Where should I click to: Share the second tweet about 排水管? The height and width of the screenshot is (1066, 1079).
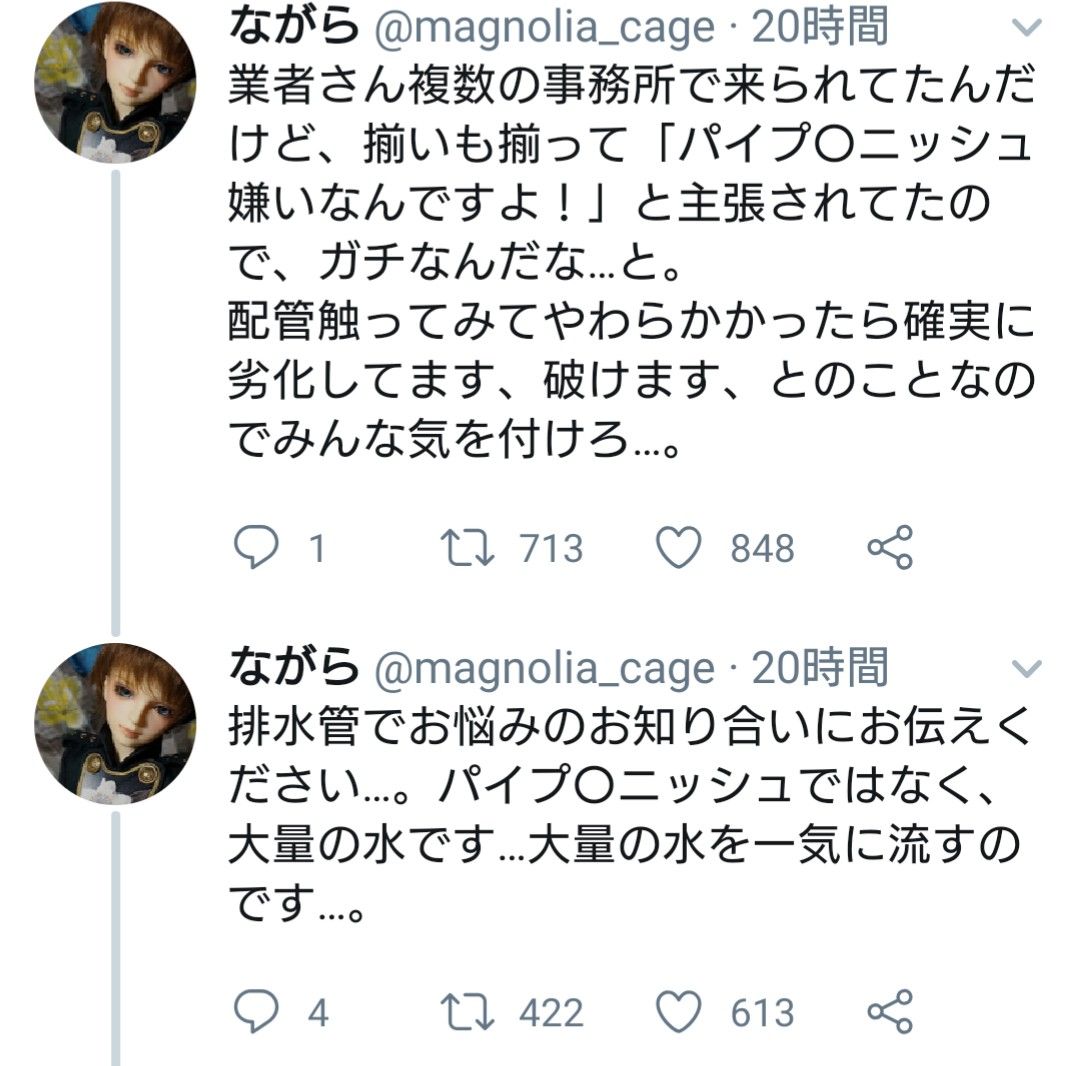[889, 1012]
